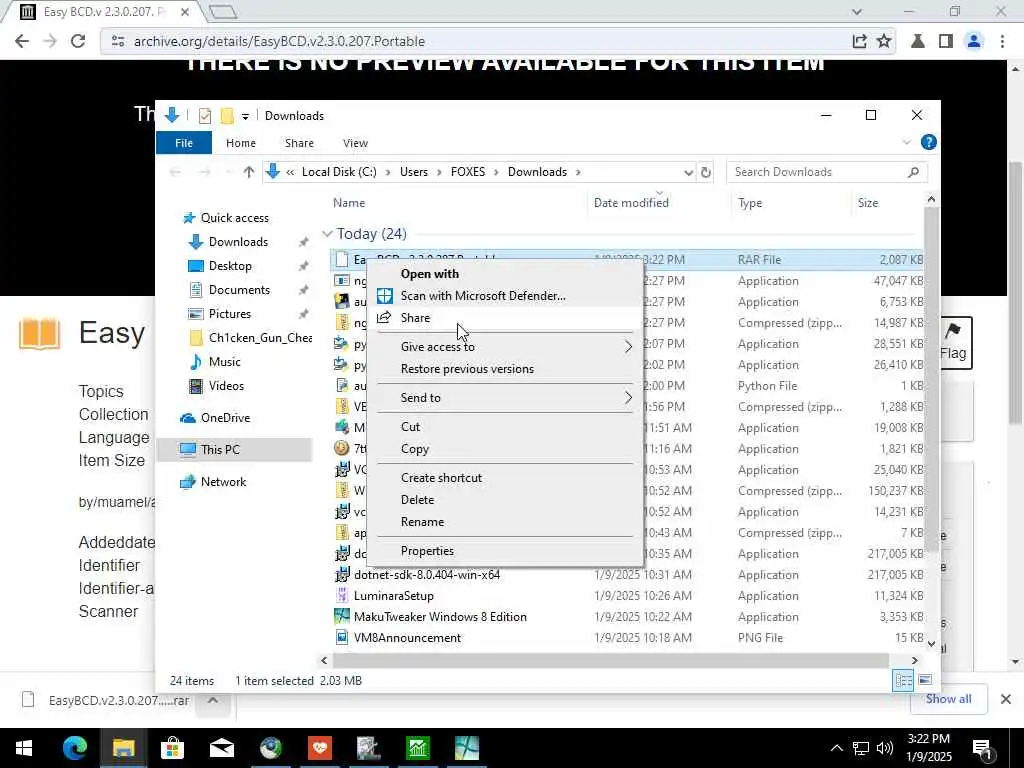The width and height of the screenshot is (1024, 768).
Task: Select Desktop in the navigation pane
Action: click(x=230, y=266)
